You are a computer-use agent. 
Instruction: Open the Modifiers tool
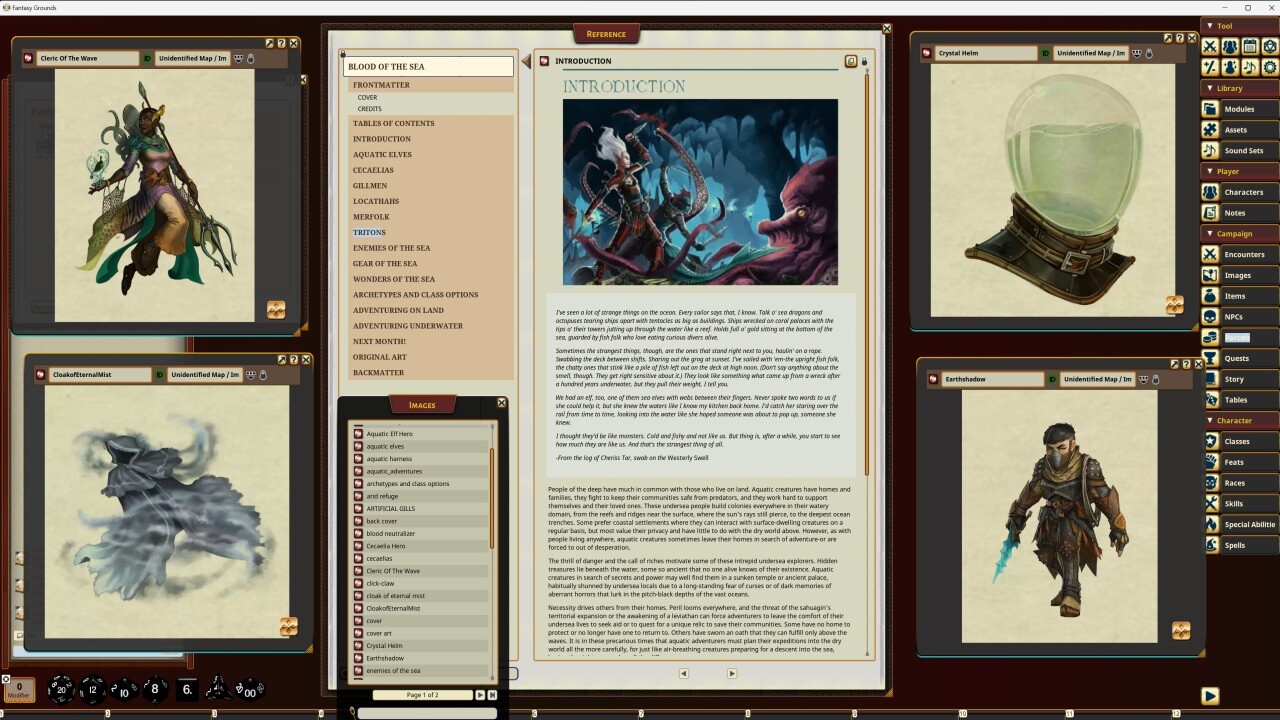coord(1210,66)
